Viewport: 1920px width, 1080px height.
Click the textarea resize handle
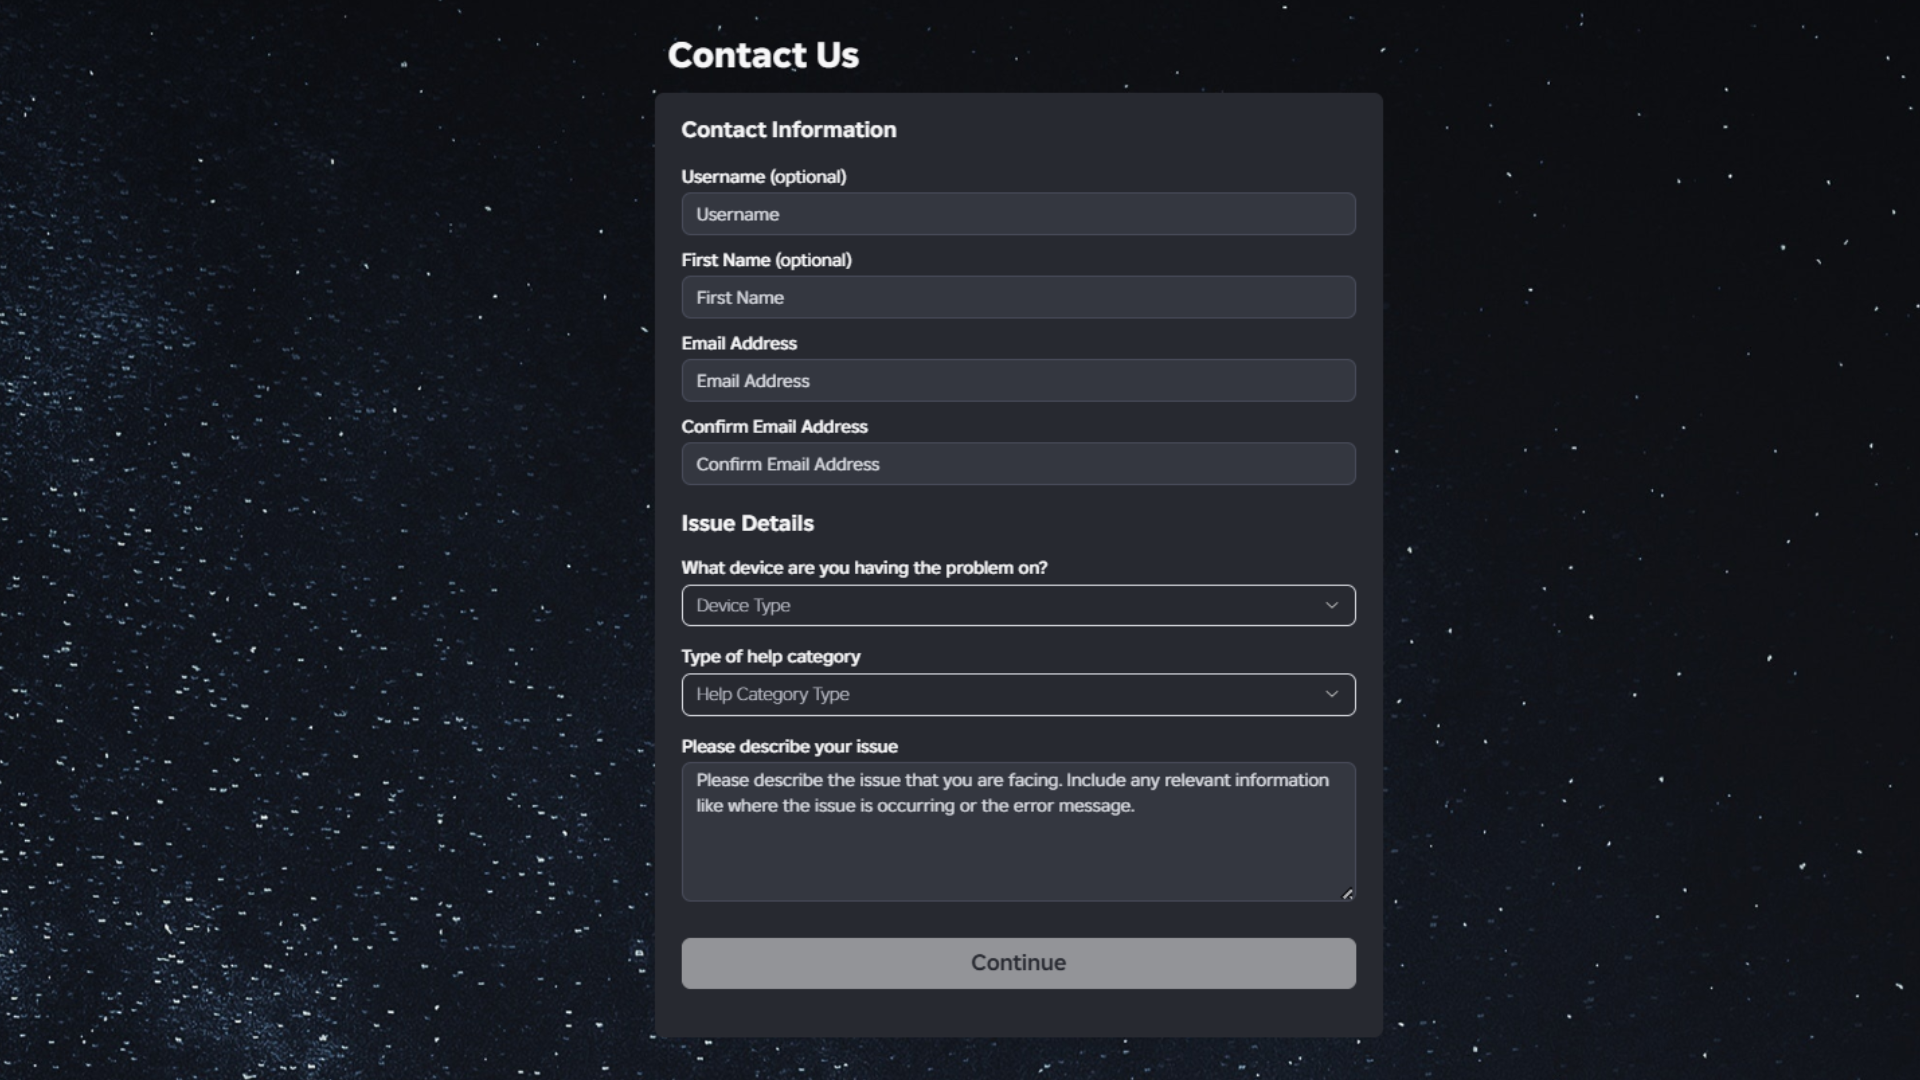(1347, 893)
